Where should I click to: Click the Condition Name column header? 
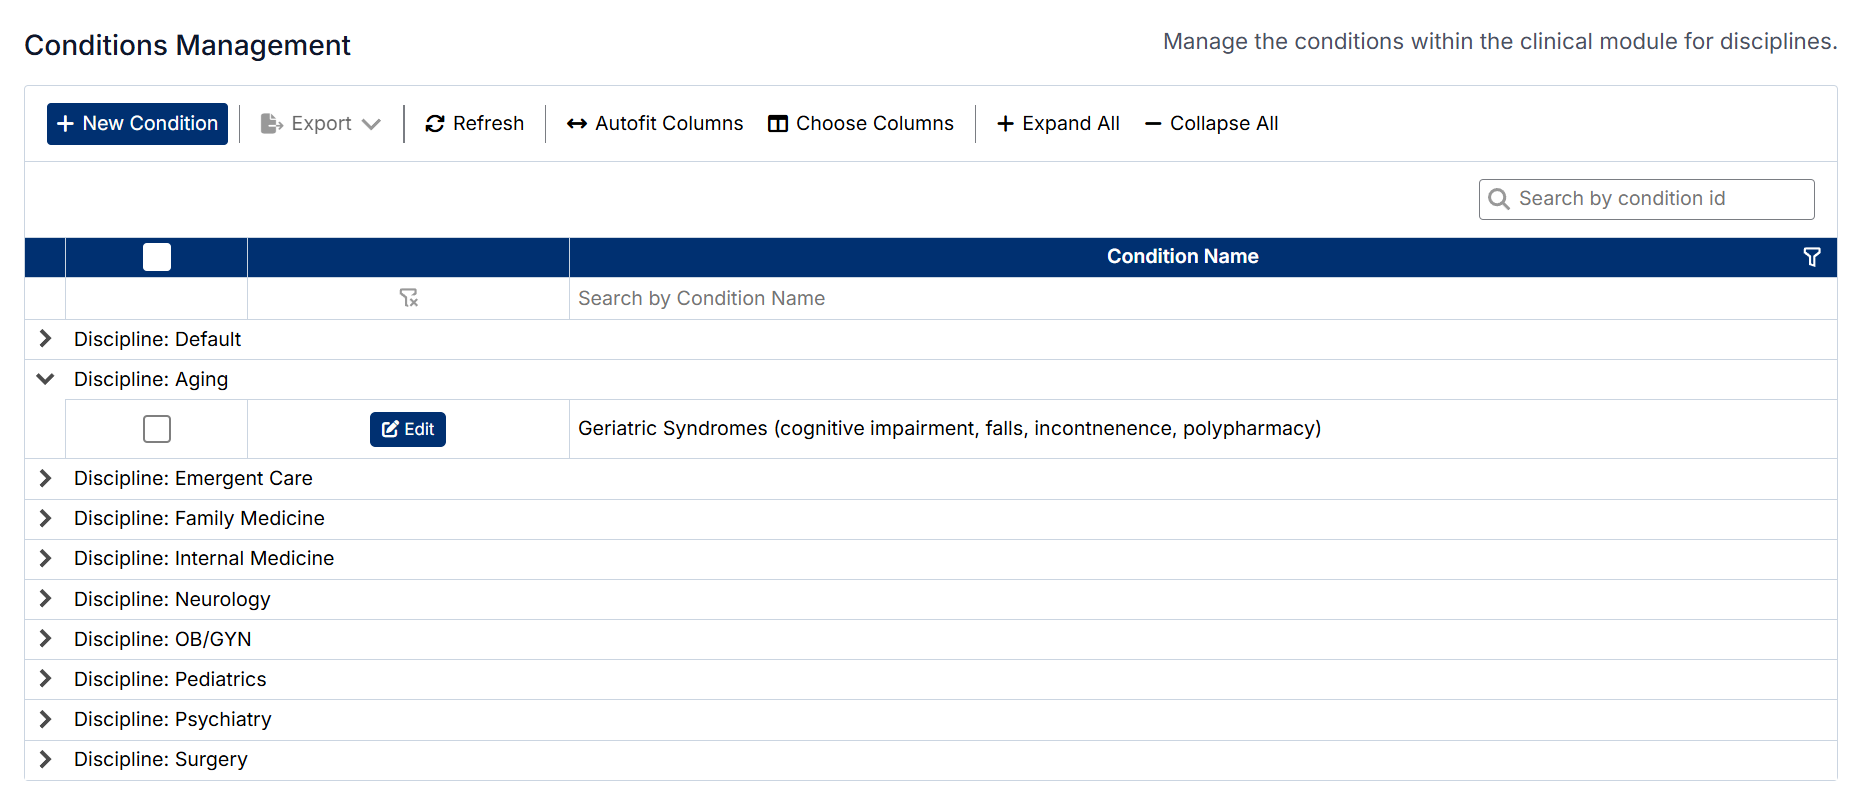coord(1182,257)
